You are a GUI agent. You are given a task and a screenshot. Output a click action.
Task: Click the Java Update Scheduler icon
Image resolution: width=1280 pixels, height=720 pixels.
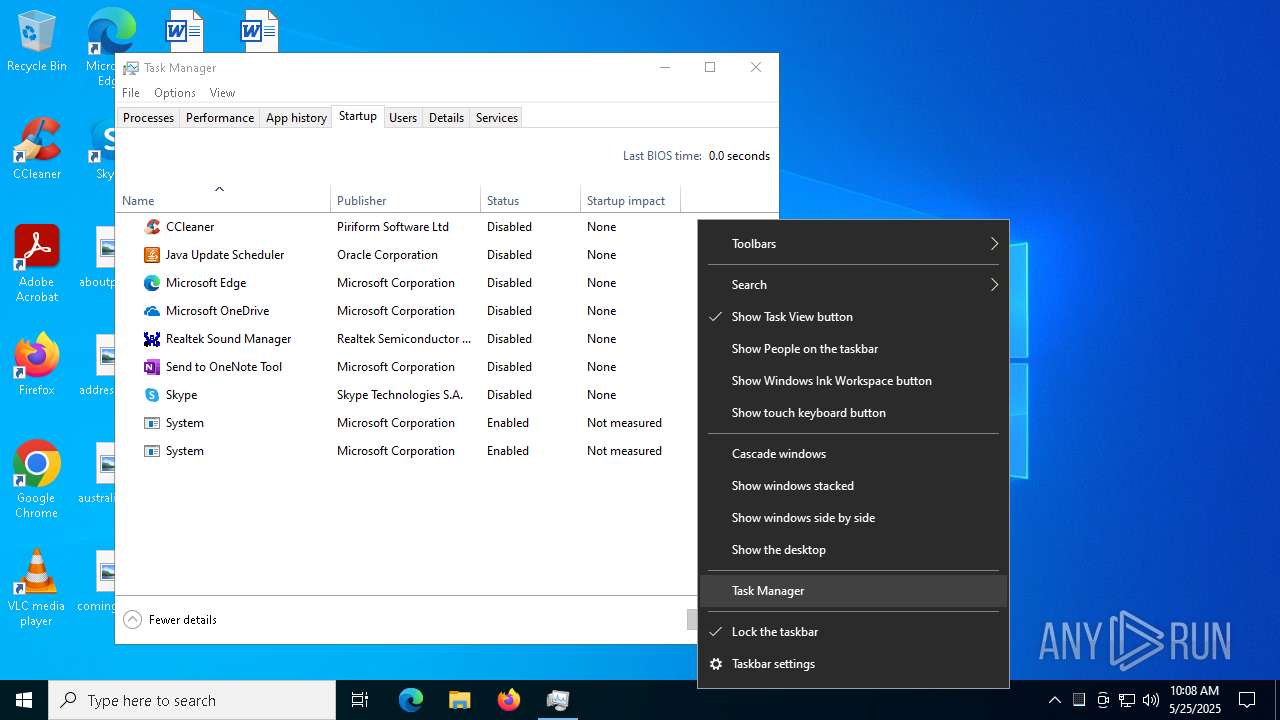coord(152,255)
